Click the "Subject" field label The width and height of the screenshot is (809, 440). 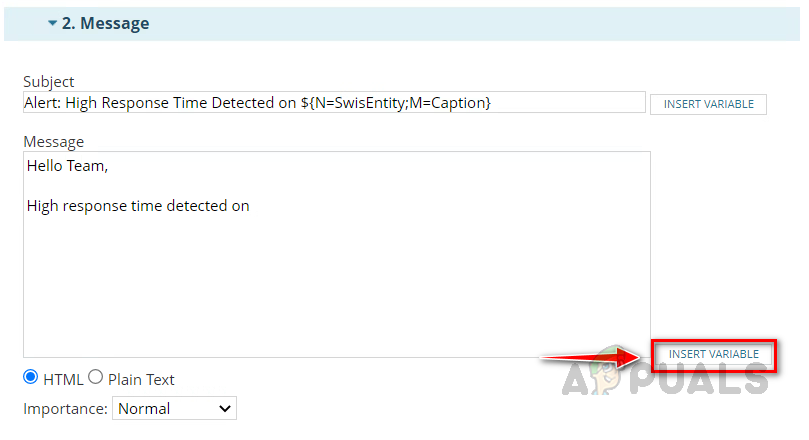[49, 82]
